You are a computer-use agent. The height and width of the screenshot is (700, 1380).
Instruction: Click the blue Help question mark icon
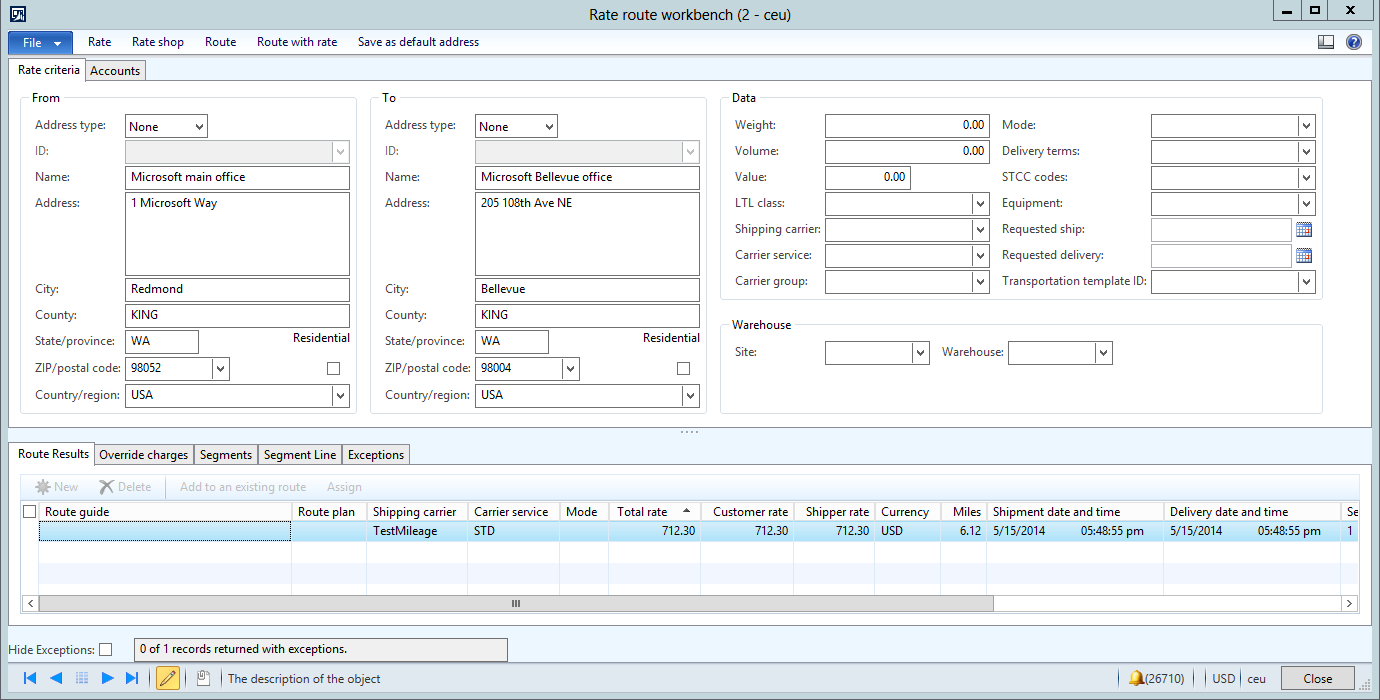pos(1354,42)
